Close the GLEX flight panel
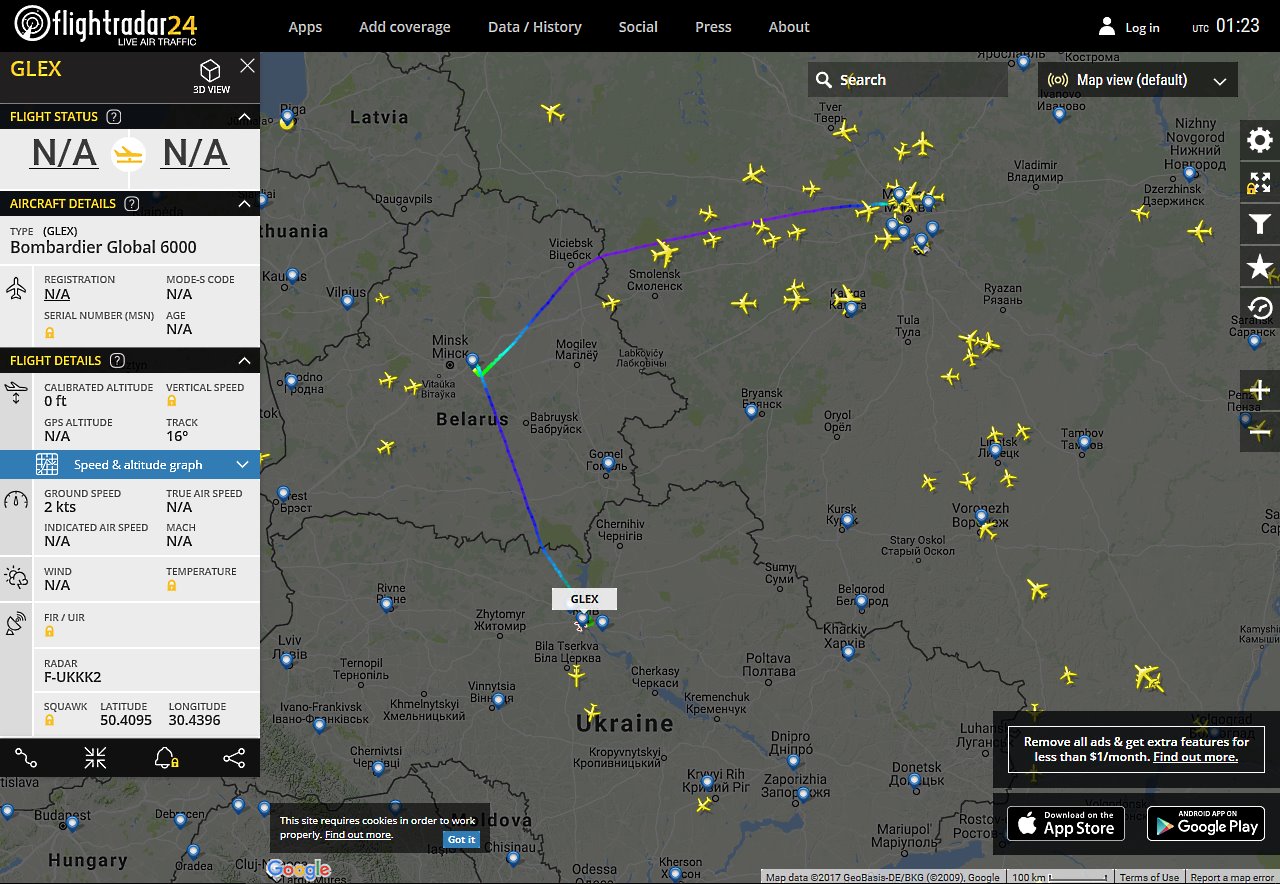Screen dimensions: 1280x884 click(x=247, y=66)
